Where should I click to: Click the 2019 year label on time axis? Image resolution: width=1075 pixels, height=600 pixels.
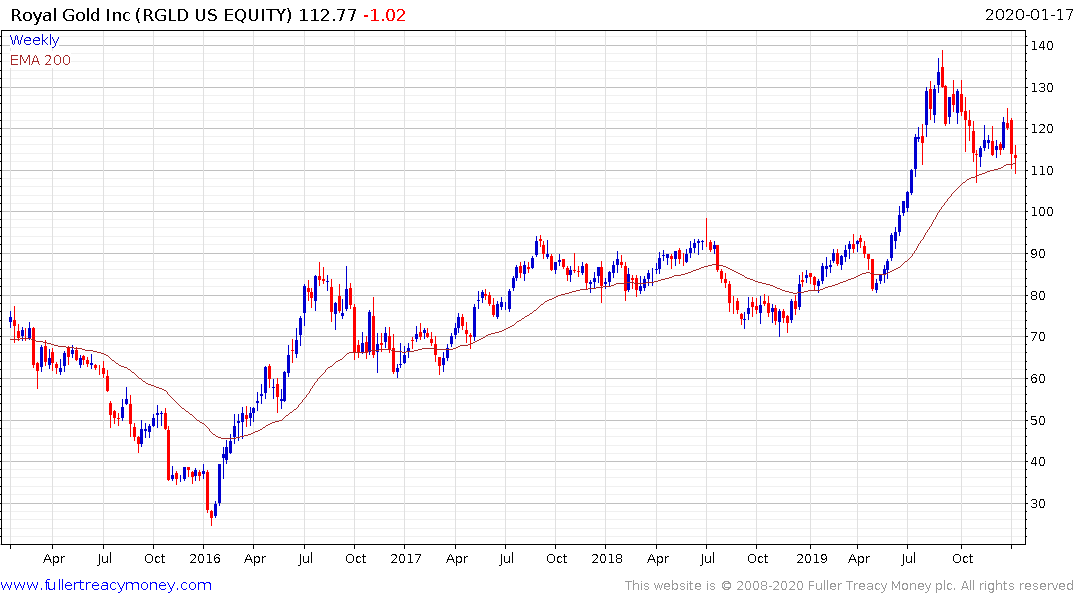pyautogui.click(x=812, y=558)
